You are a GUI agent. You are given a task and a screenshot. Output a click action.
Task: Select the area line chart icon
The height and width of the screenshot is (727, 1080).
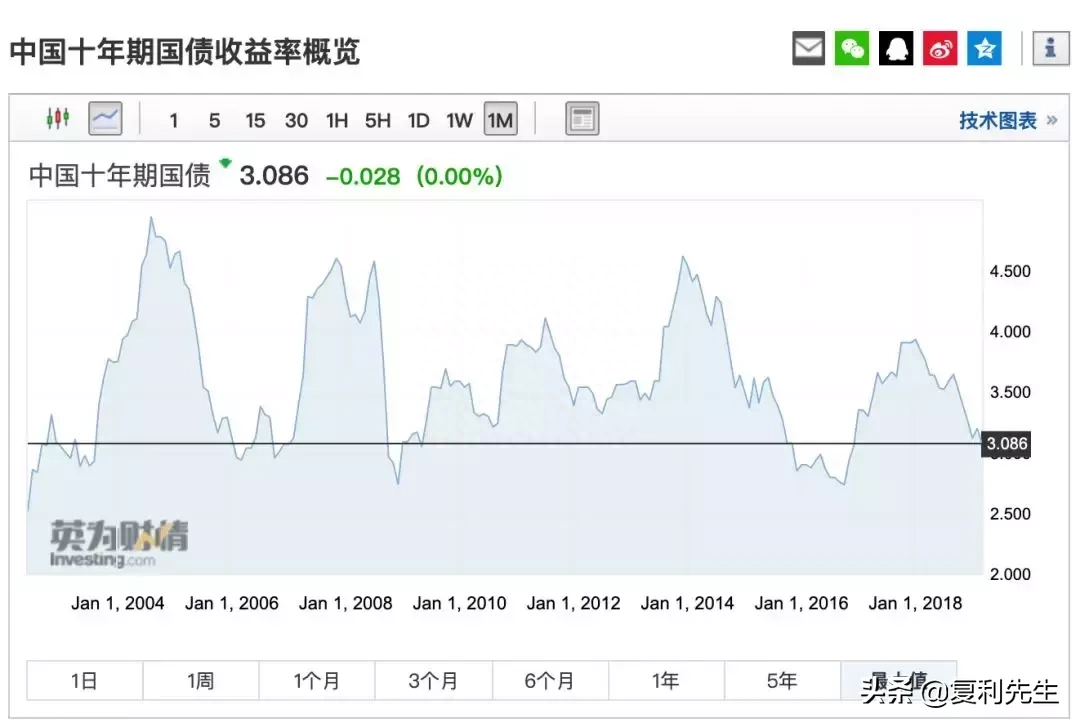tap(105, 119)
